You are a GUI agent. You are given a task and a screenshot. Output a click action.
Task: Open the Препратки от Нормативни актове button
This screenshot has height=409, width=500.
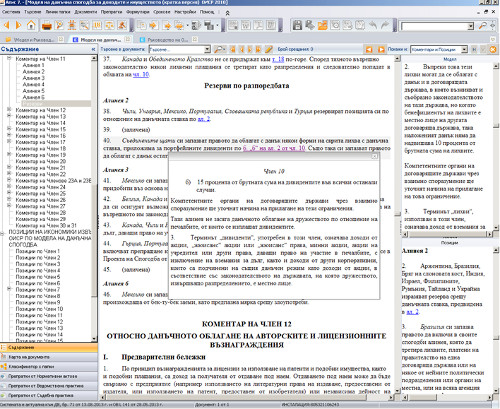click(49, 376)
